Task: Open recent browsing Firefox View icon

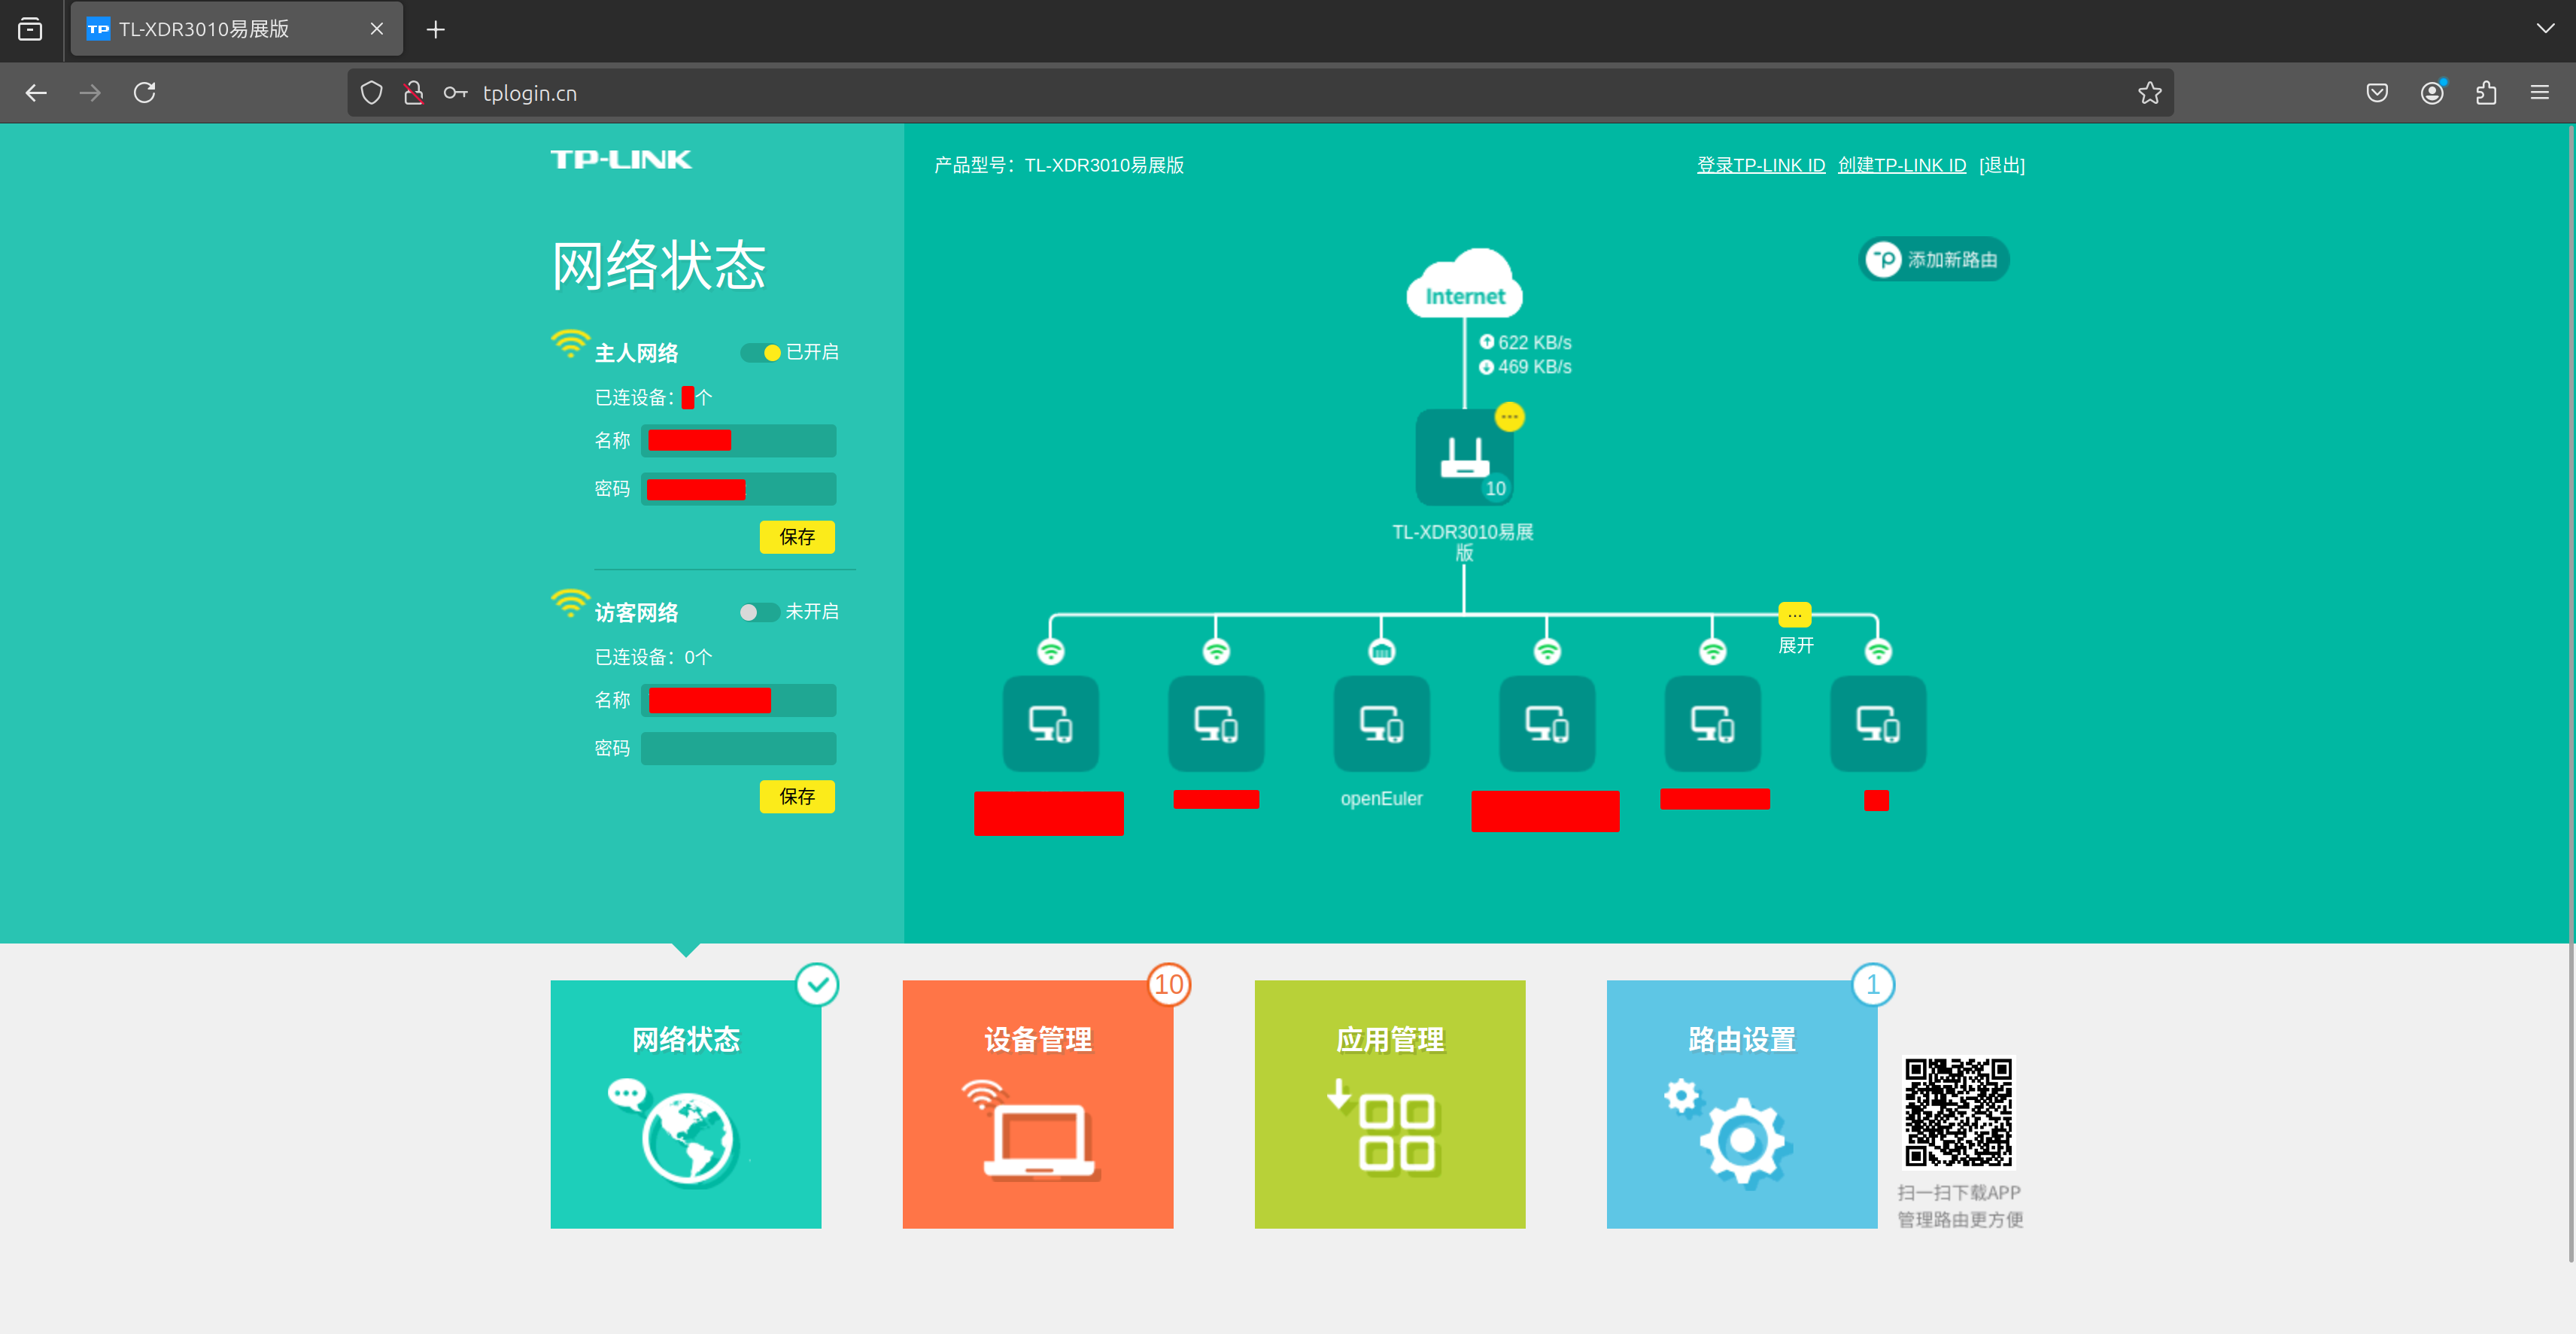Action: click(x=30, y=29)
